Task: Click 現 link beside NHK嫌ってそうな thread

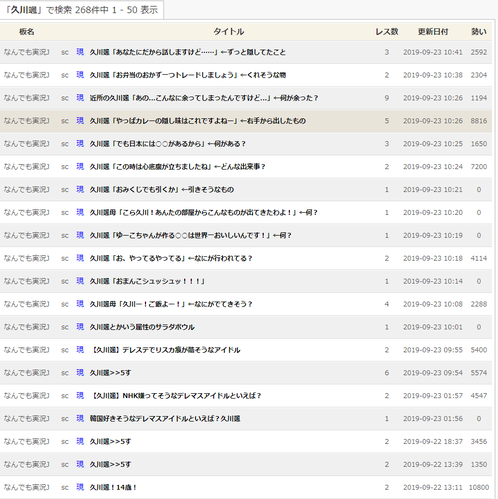Action: pos(80,396)
